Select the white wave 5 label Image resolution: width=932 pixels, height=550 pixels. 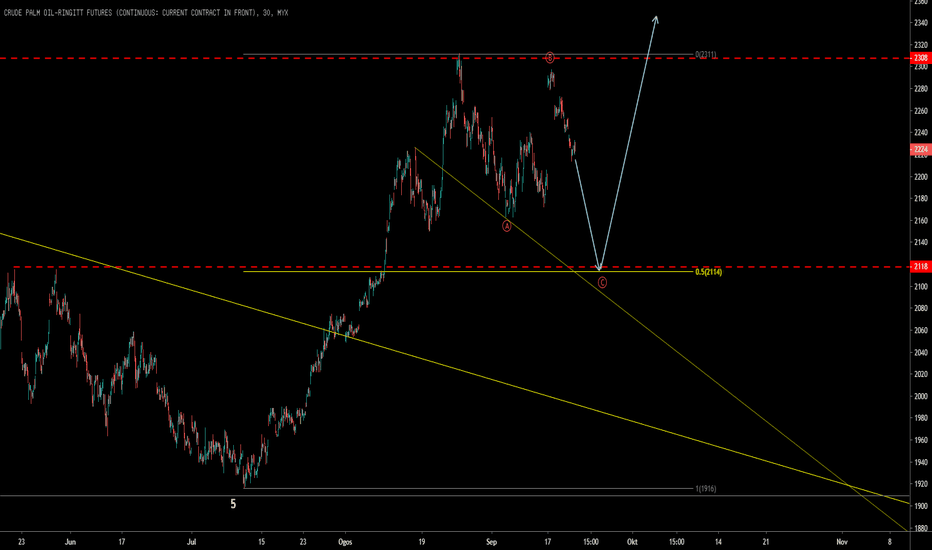click(233, 504)
